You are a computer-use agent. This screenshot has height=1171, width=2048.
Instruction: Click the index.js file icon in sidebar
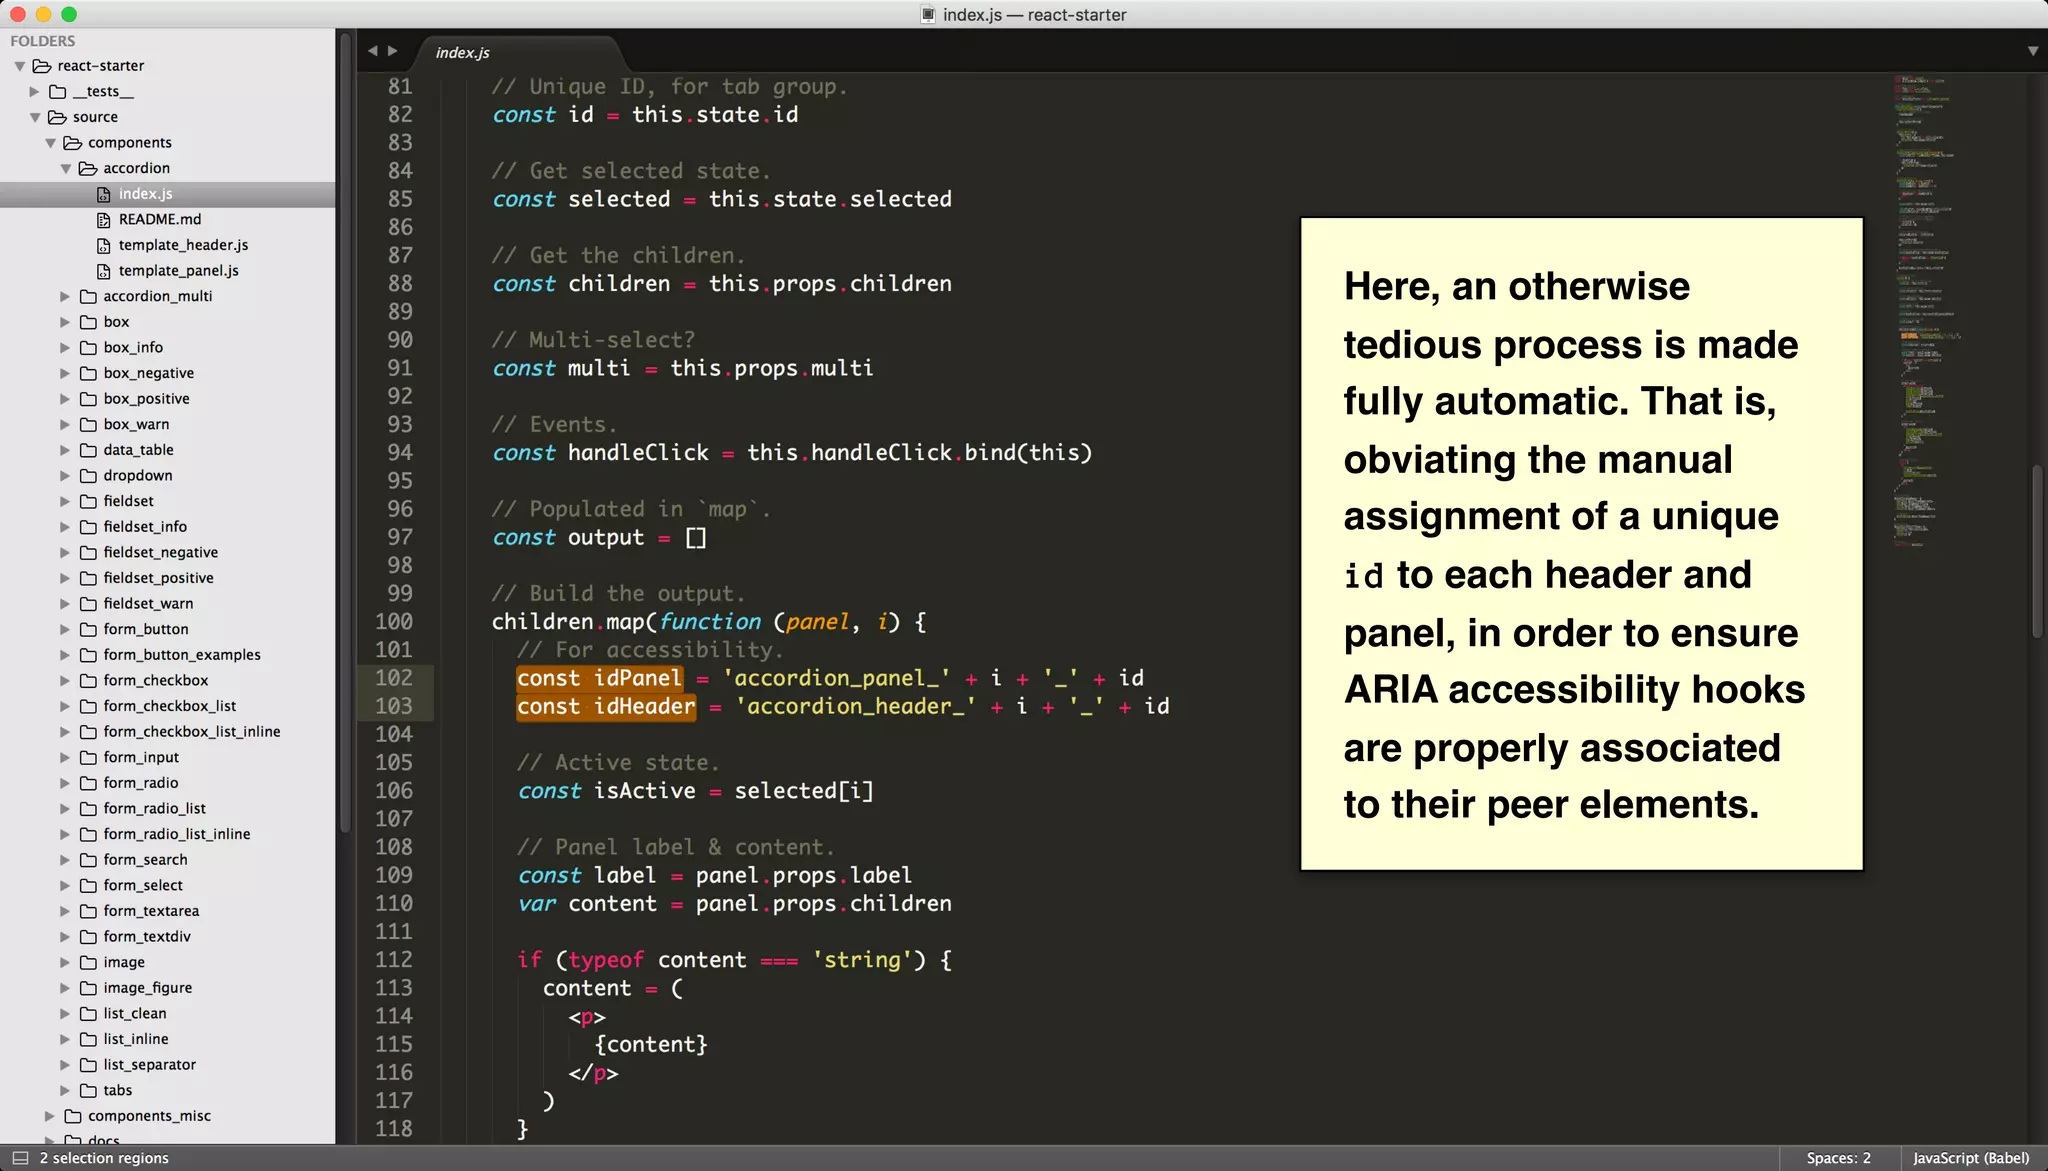103,194
